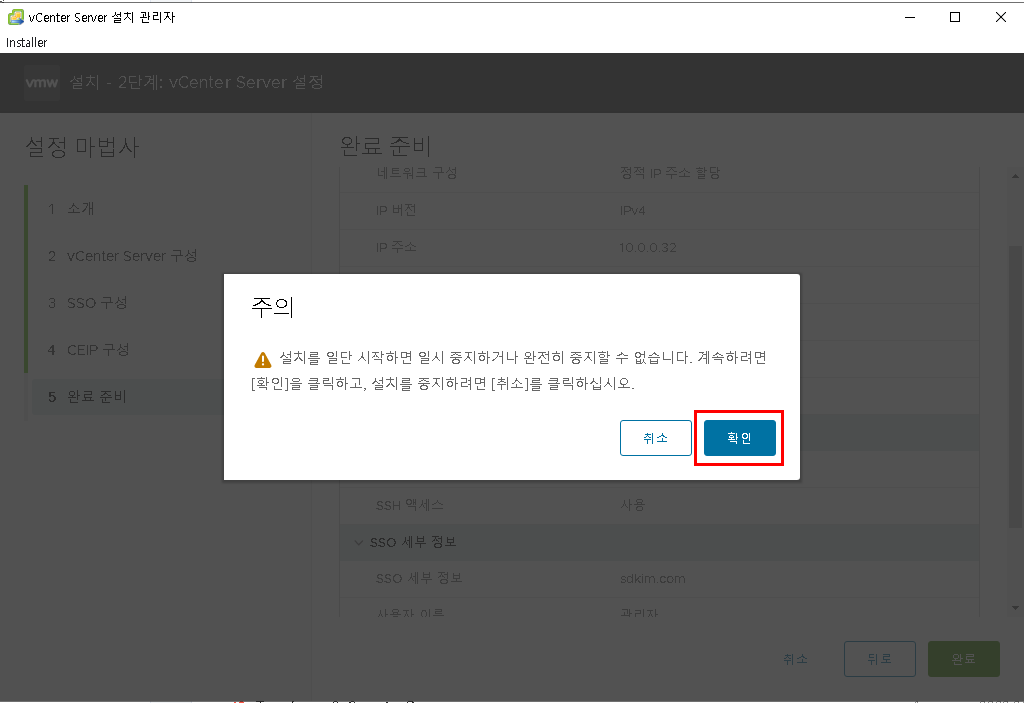Click the 뒤로 button
This screenshot has height=703, width=1024.
click(880, 659)
